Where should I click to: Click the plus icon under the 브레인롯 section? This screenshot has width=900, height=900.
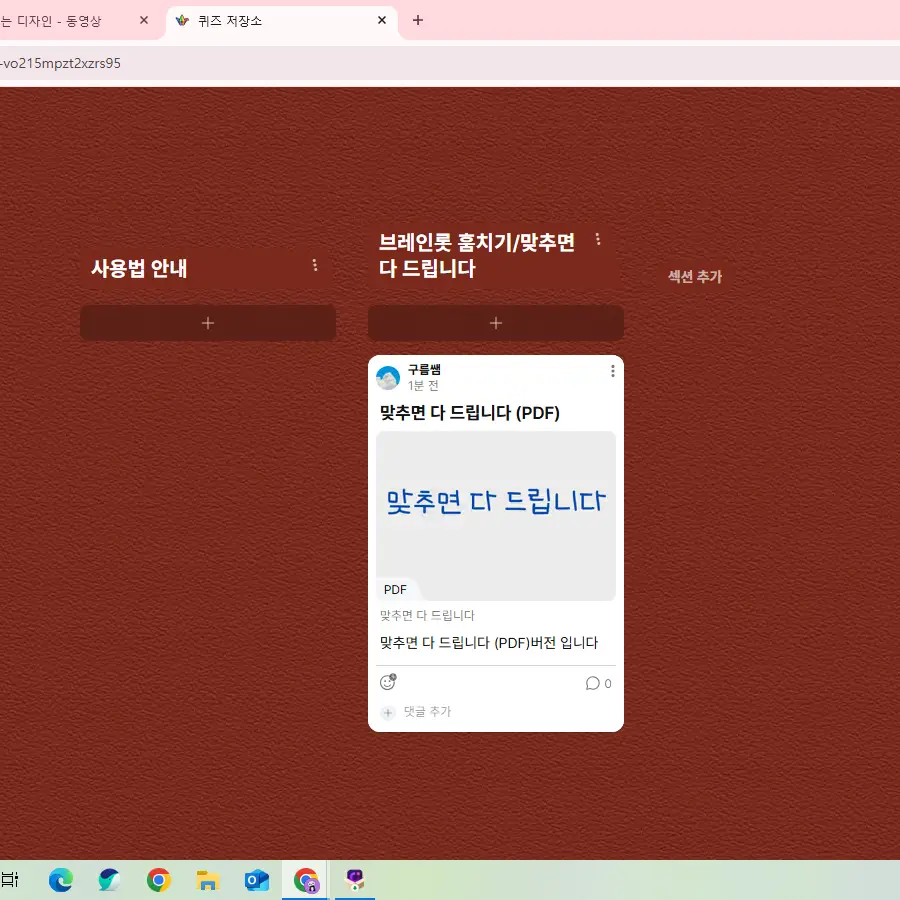pos(495,322)
